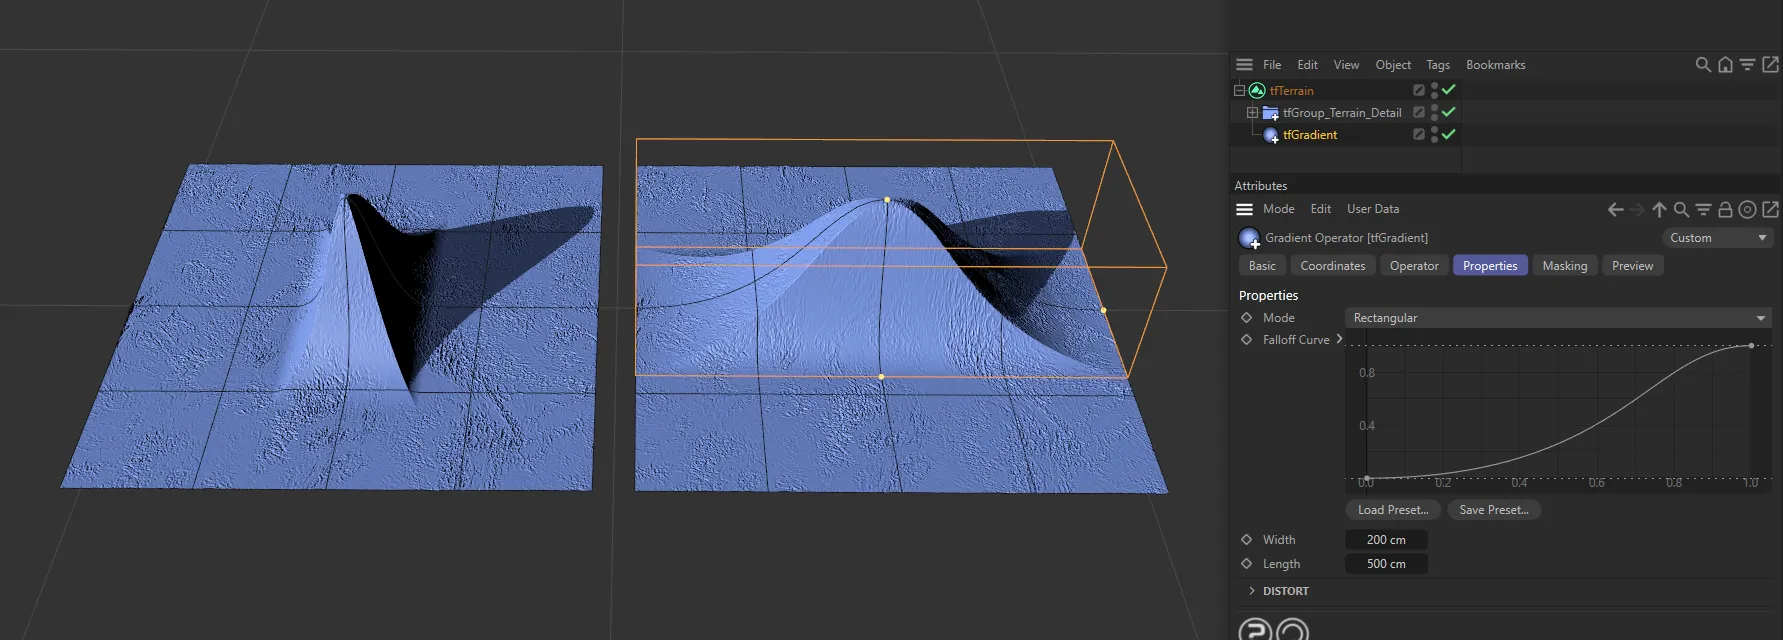This screenshot has height=640, width=1783.
Task: Expand the DISTORT section
Action: coord(1252,591)
